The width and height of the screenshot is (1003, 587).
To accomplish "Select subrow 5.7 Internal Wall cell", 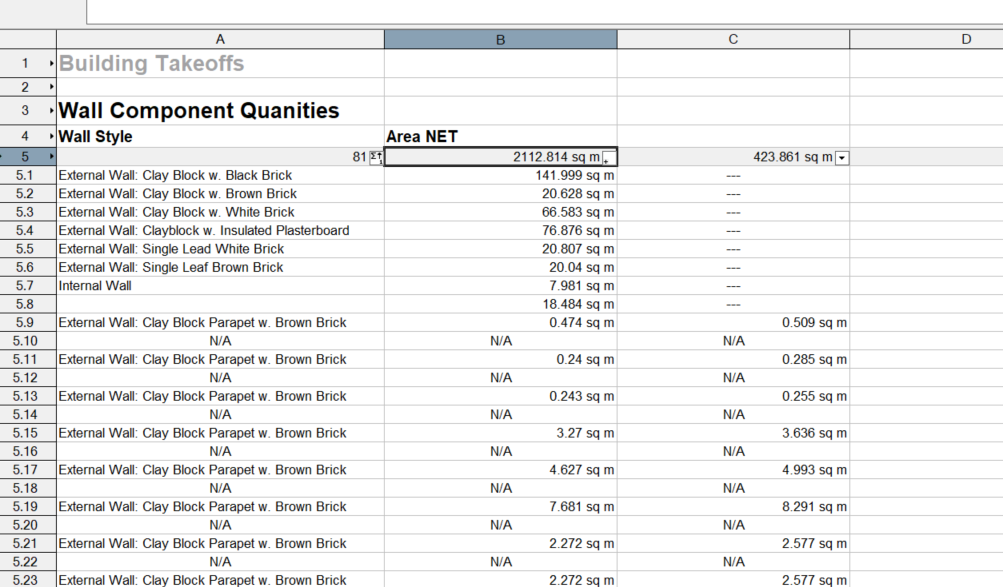I will pos(220,286).
